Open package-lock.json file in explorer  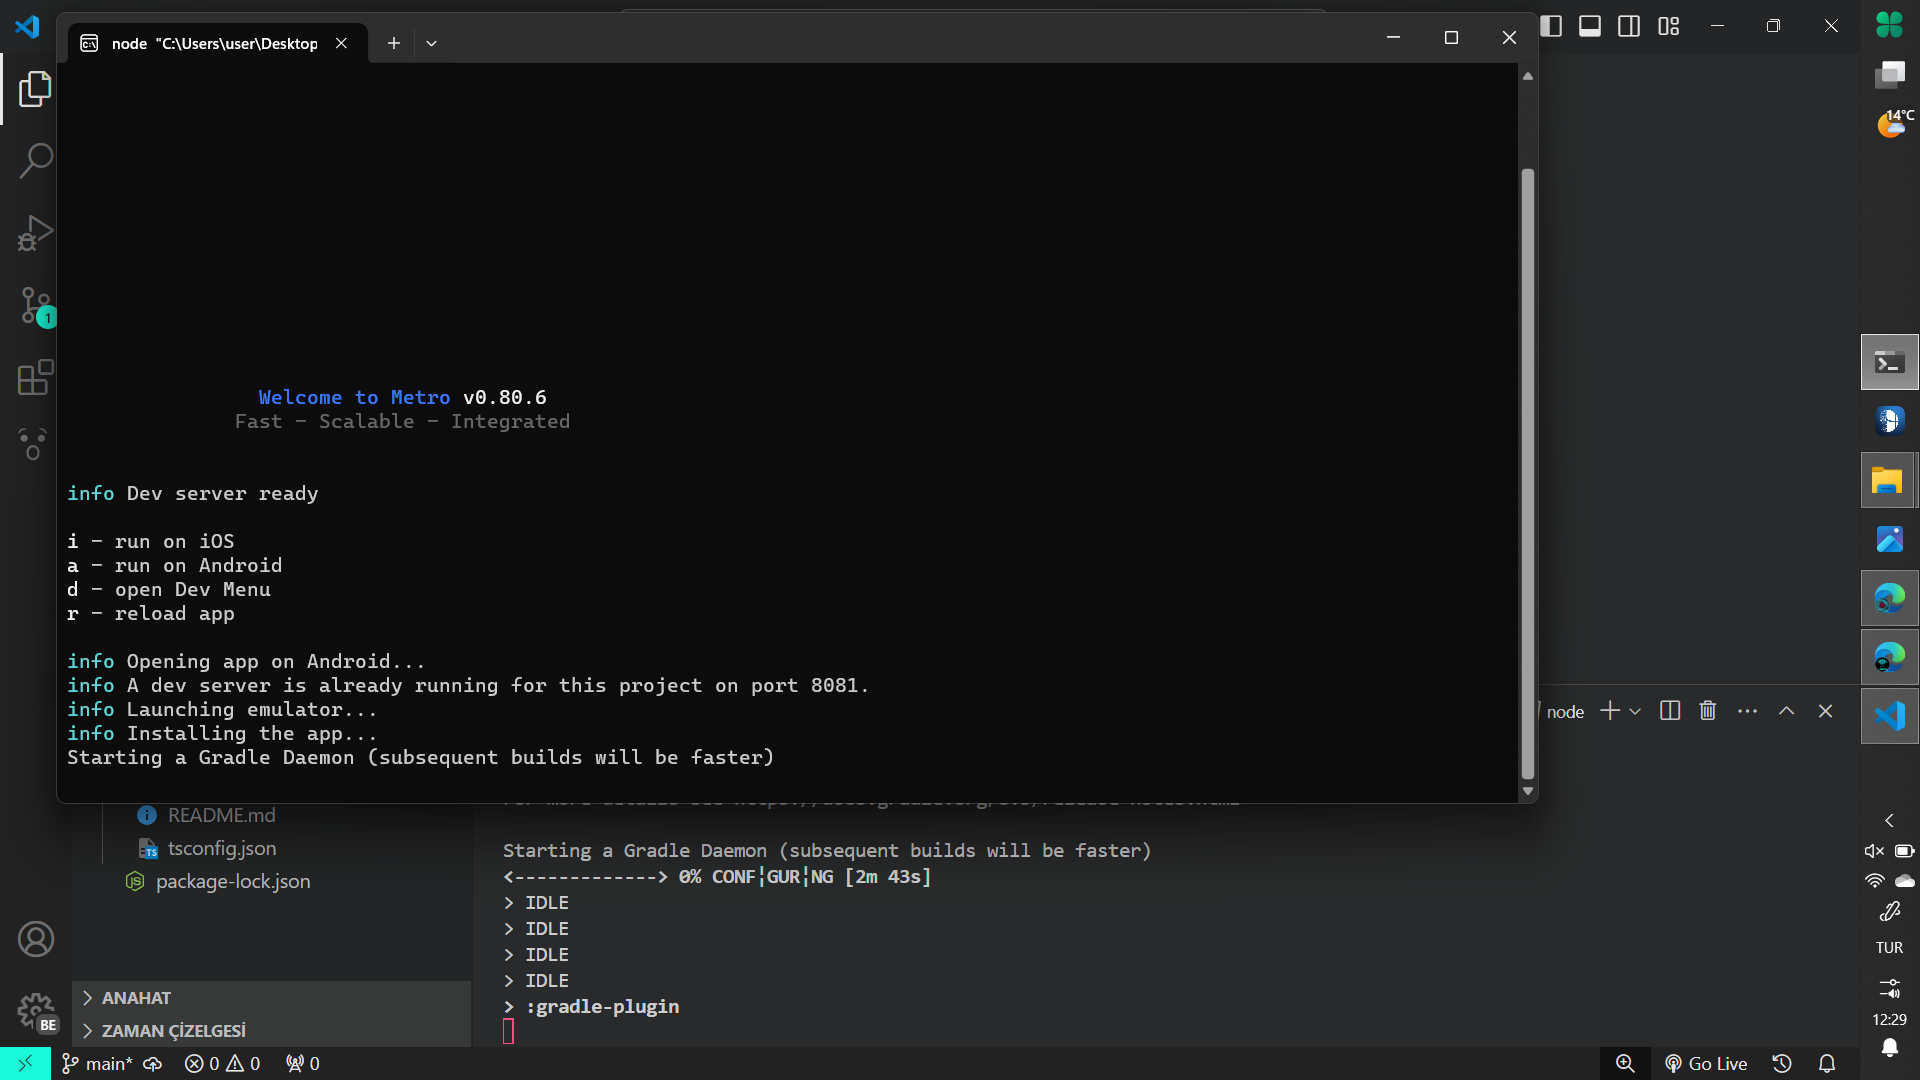pos(232,882)
